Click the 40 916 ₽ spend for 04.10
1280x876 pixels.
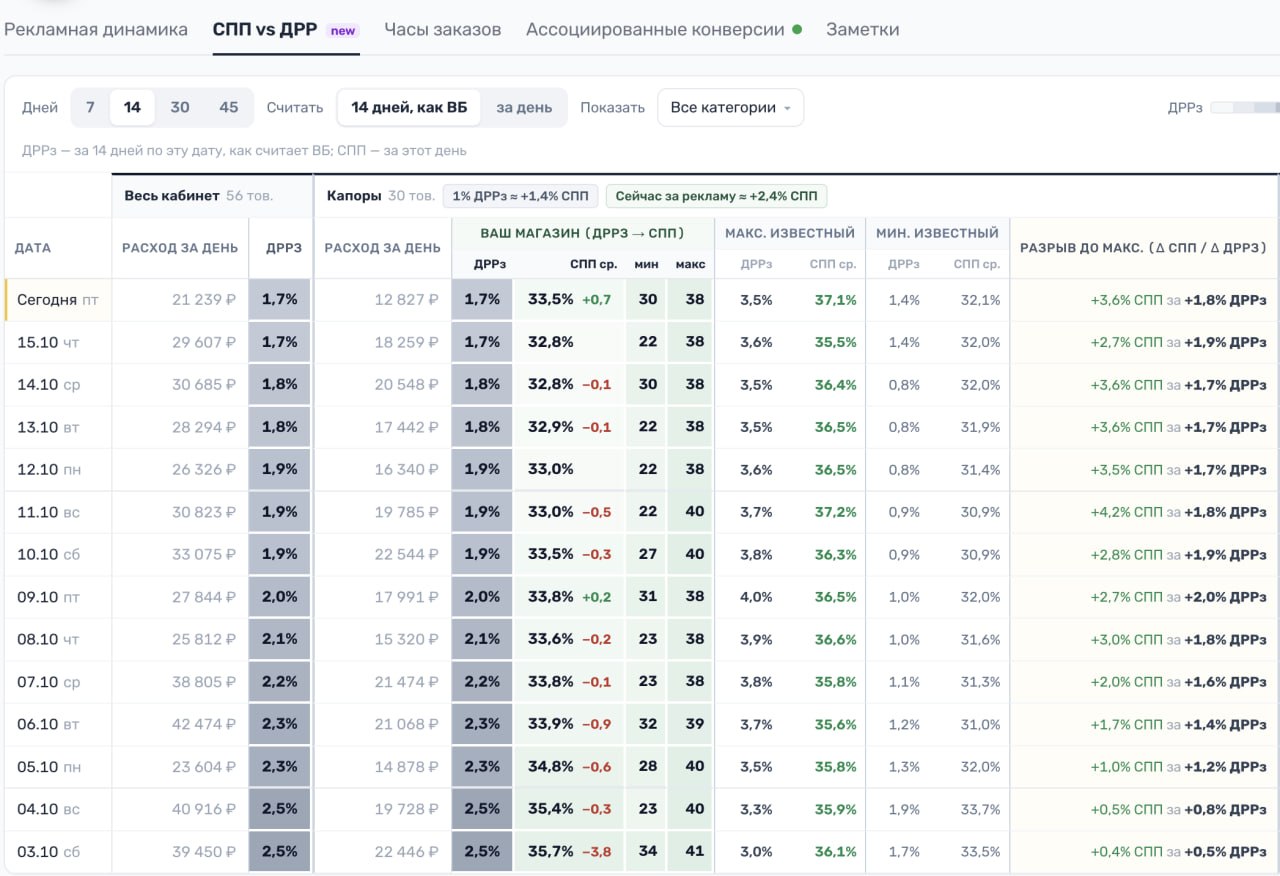(x=204, y=809)
